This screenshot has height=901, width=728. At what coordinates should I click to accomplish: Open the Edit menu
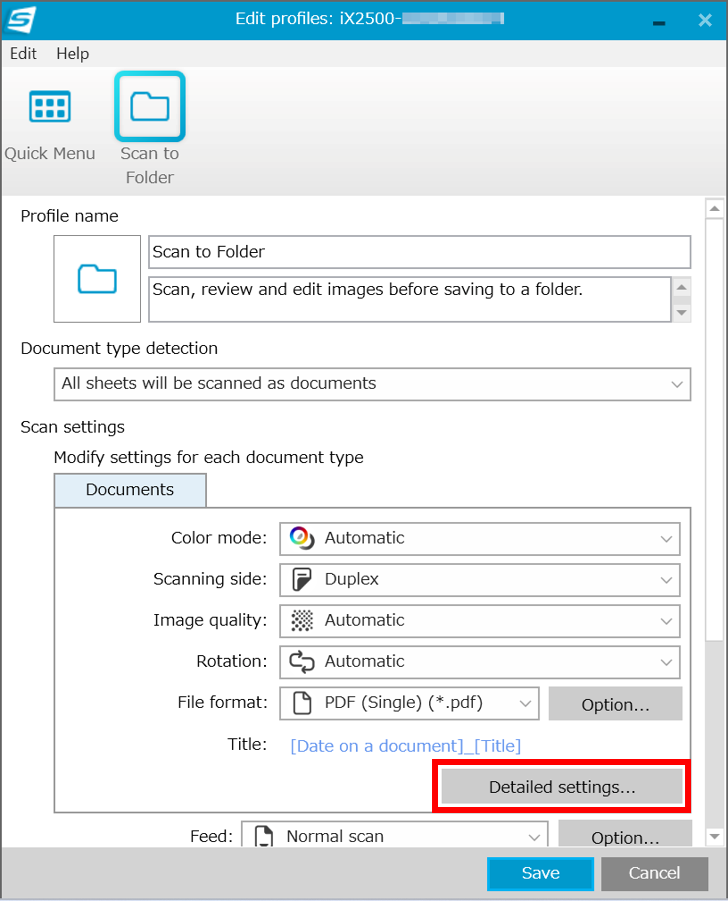pos(24,53)
